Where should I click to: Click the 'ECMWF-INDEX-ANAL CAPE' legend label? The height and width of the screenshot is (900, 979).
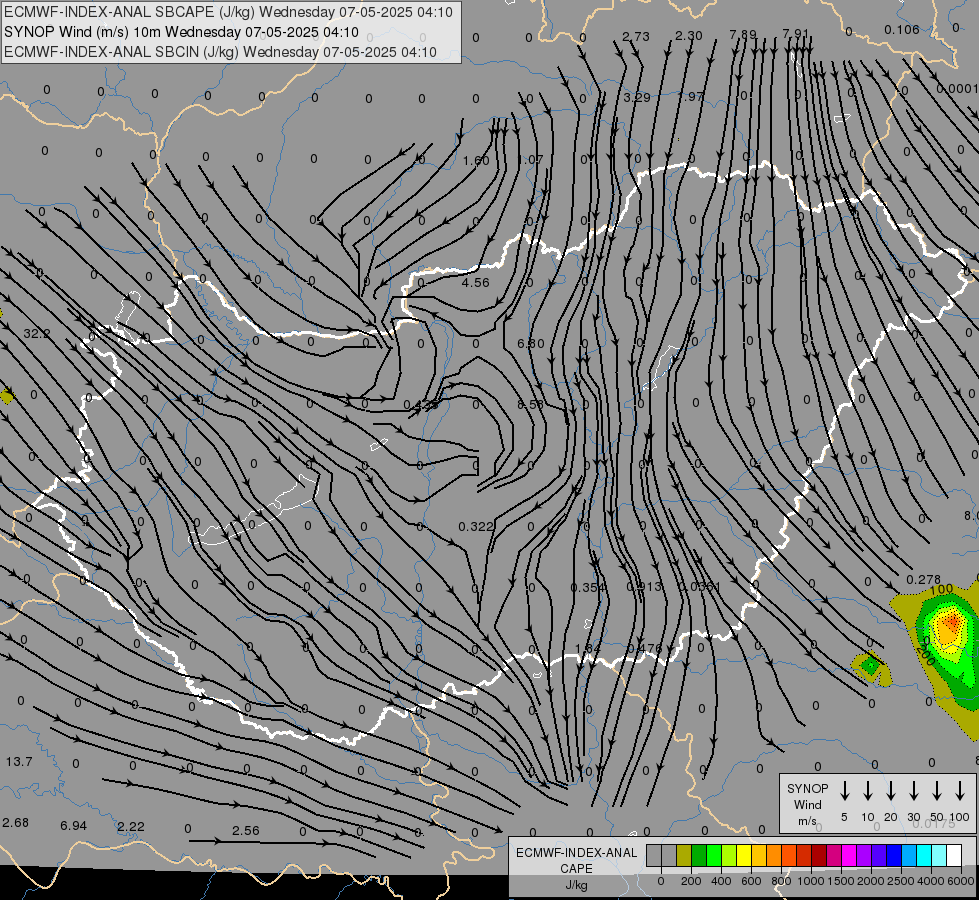(x=576, y=860)
